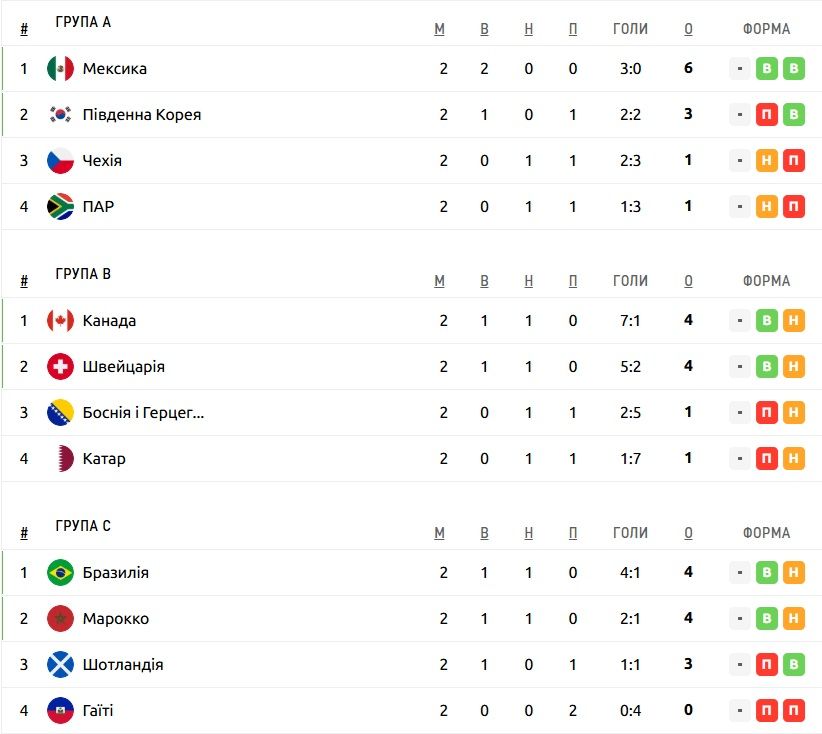
Task: Sort Group B by М matches column
Action: click(439, 281)
